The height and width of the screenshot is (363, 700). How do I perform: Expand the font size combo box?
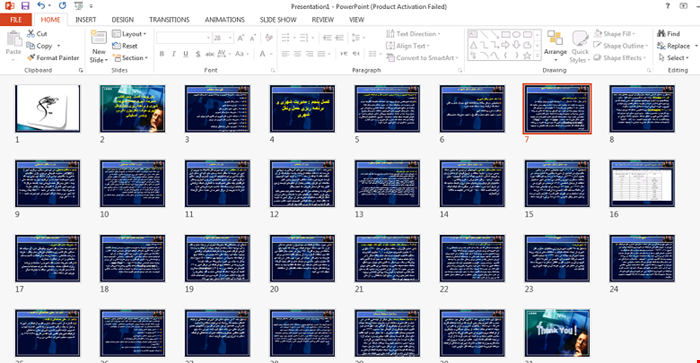[229, 38]
